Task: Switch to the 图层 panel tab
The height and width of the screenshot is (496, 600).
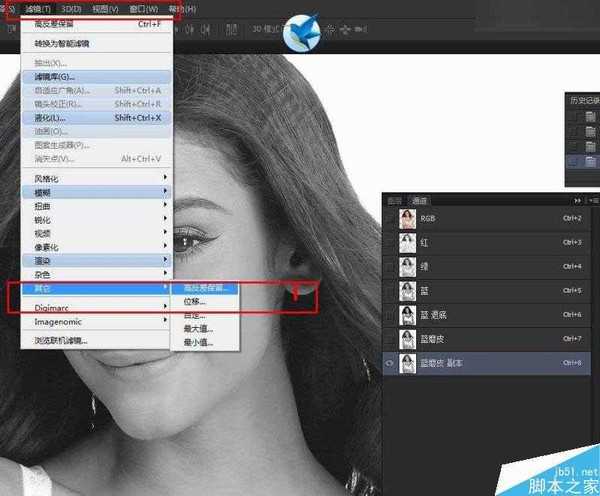Action: pos(395,200)
